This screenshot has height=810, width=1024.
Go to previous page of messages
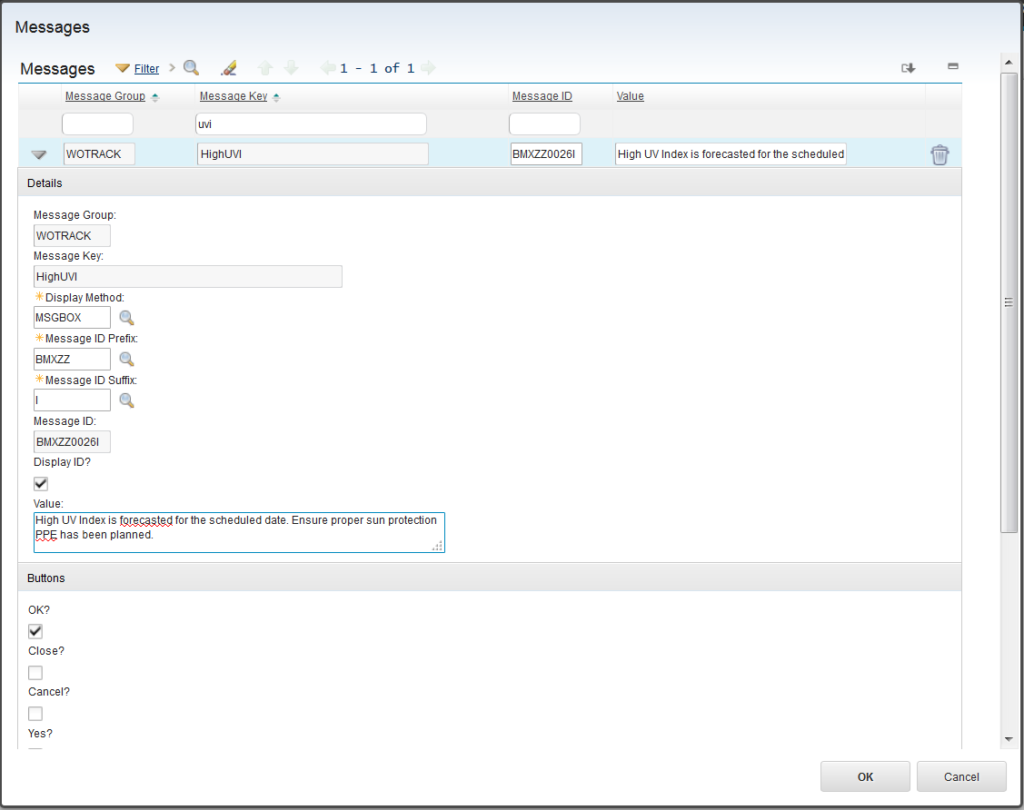pos(327,68)
